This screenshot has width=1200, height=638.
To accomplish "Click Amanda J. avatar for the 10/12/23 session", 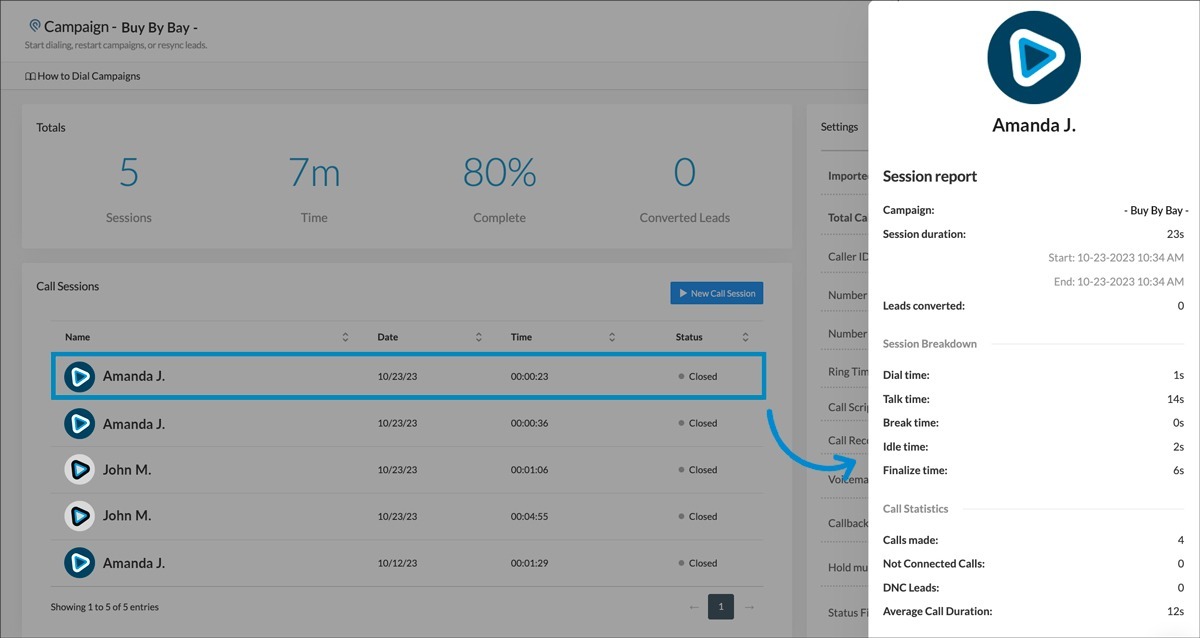I will point(79,563).
